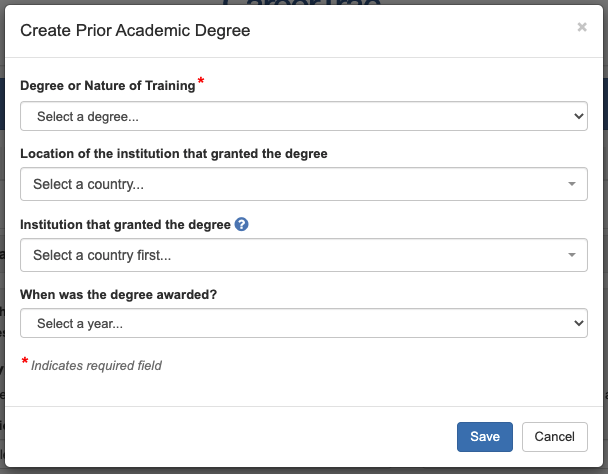Viewport: 608px width, 474px height.
Task: Click the 'Location of the institution' label
Action: (174, 154)
